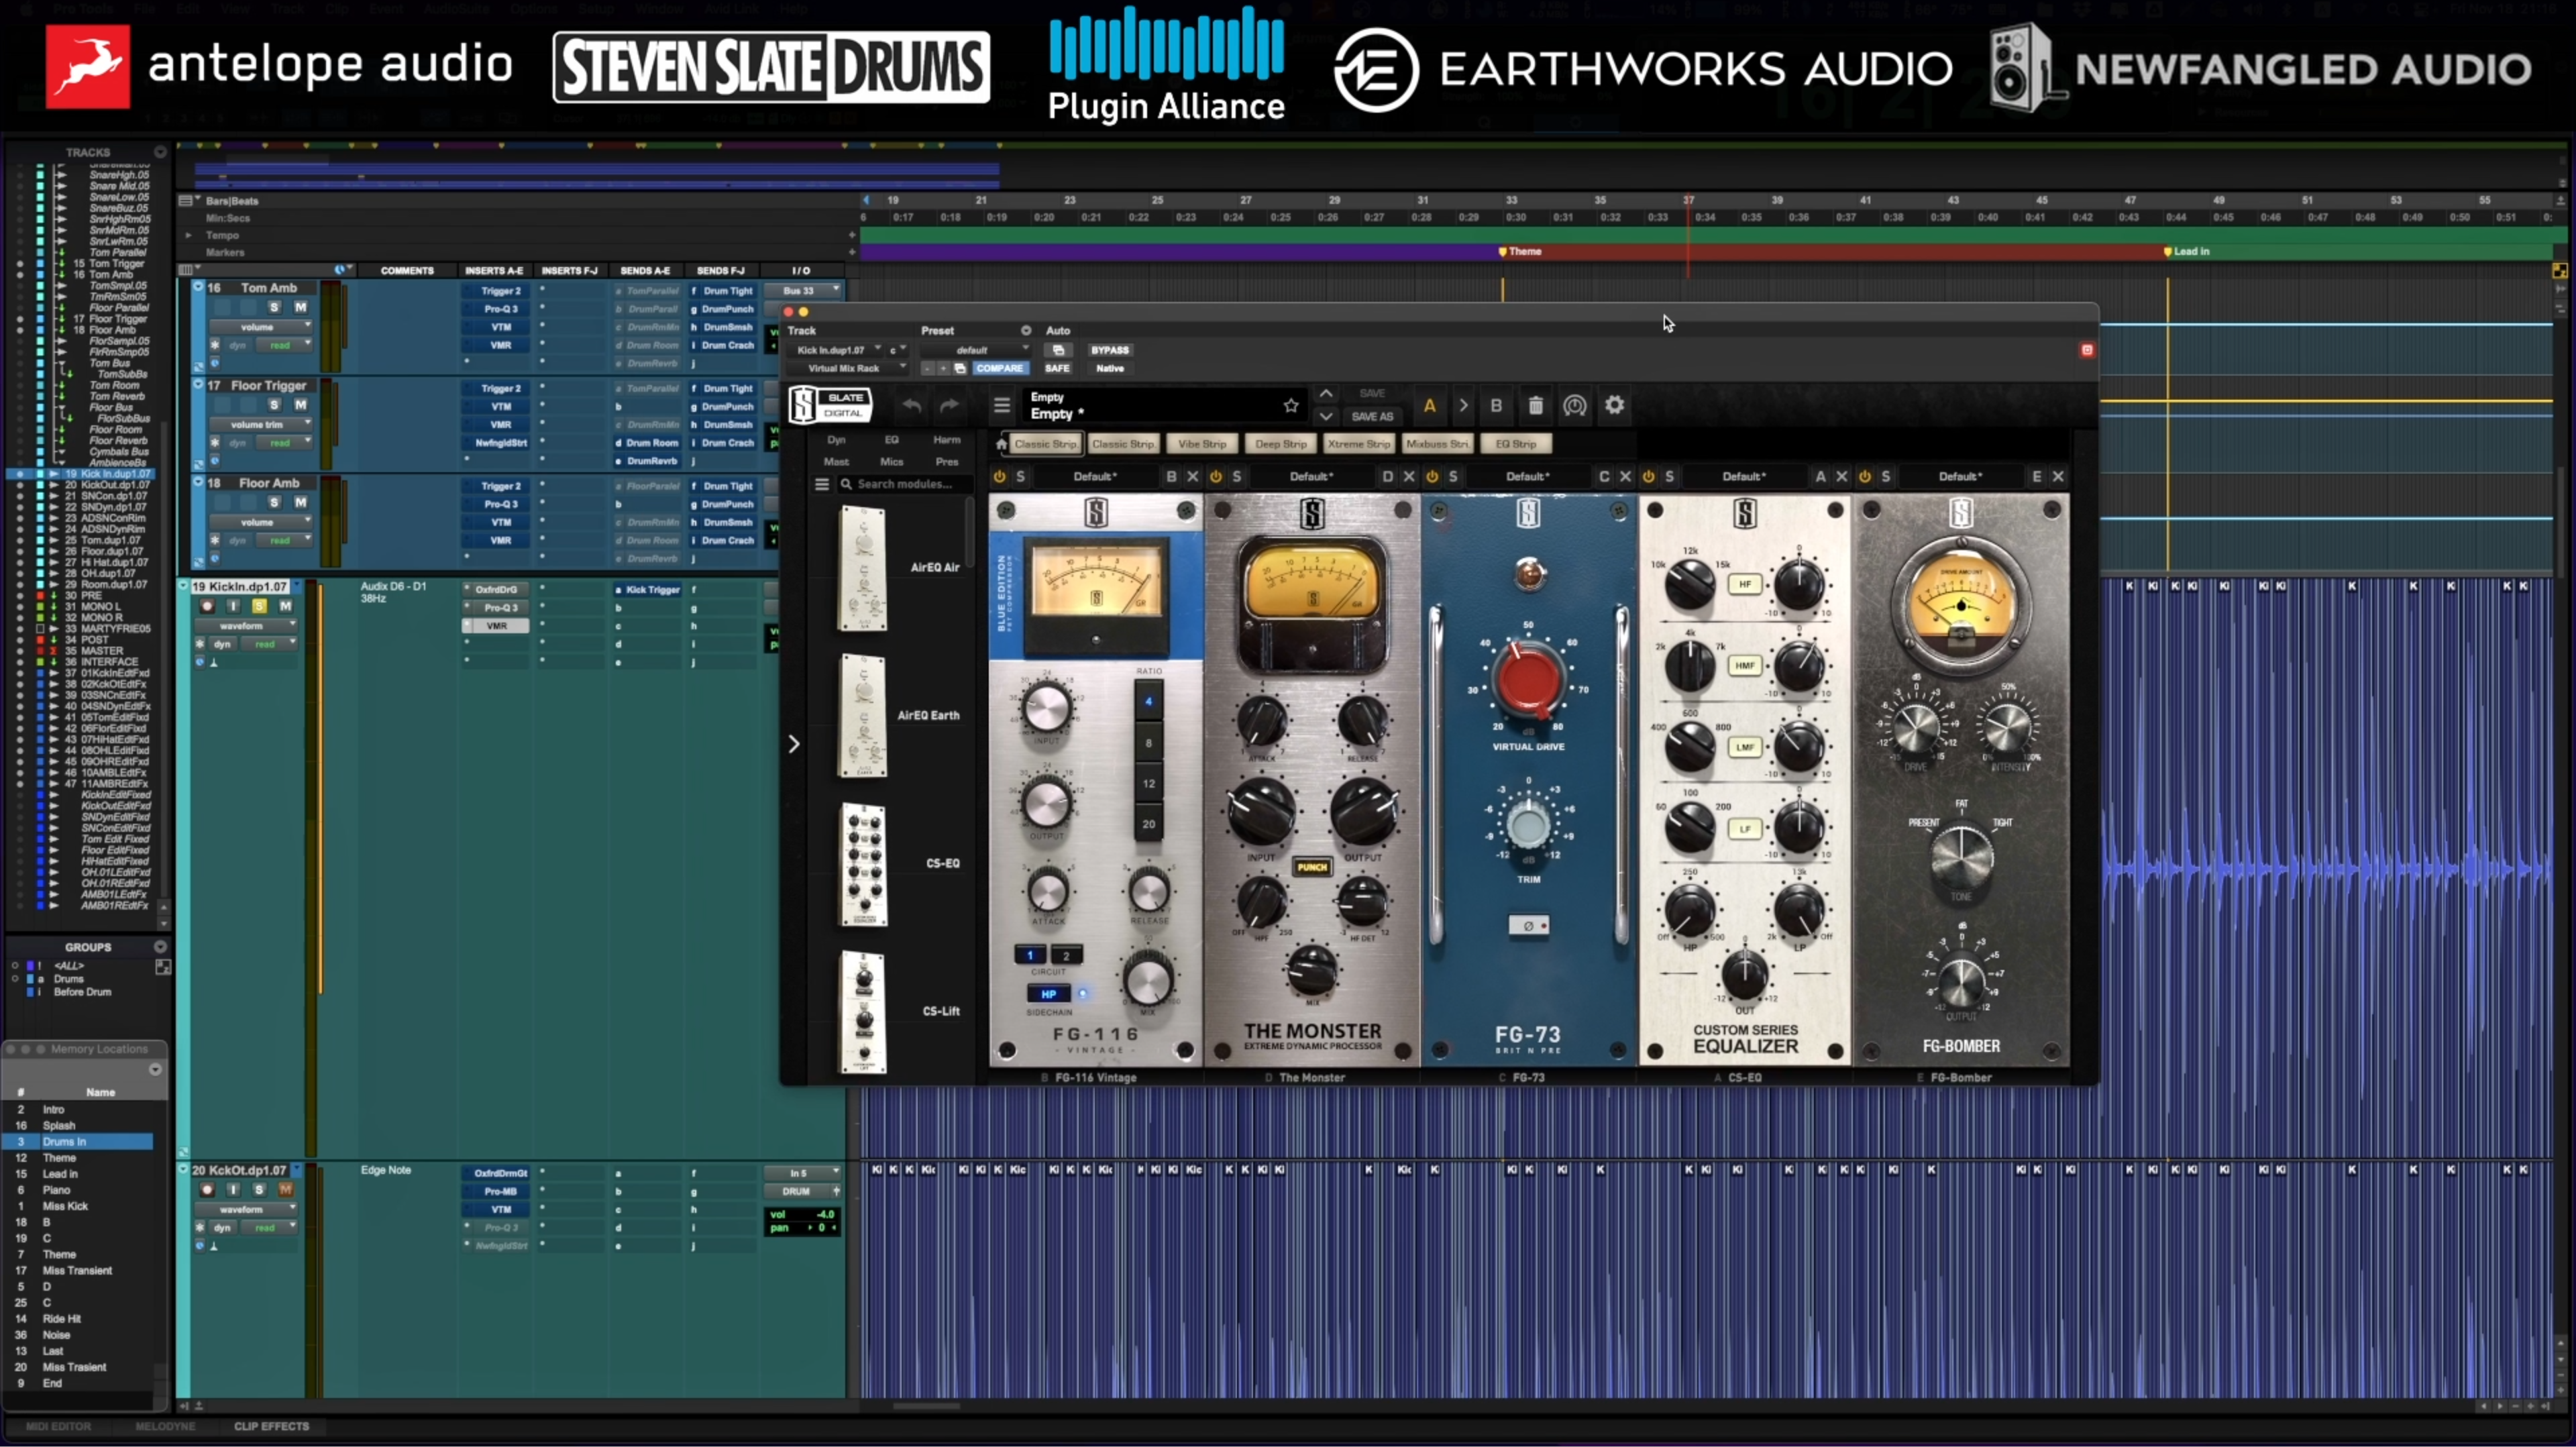Open Tom Amb track view volume dropdown
The image size is (2576, 1447).
pyautogui.click(x=260, y=326)
